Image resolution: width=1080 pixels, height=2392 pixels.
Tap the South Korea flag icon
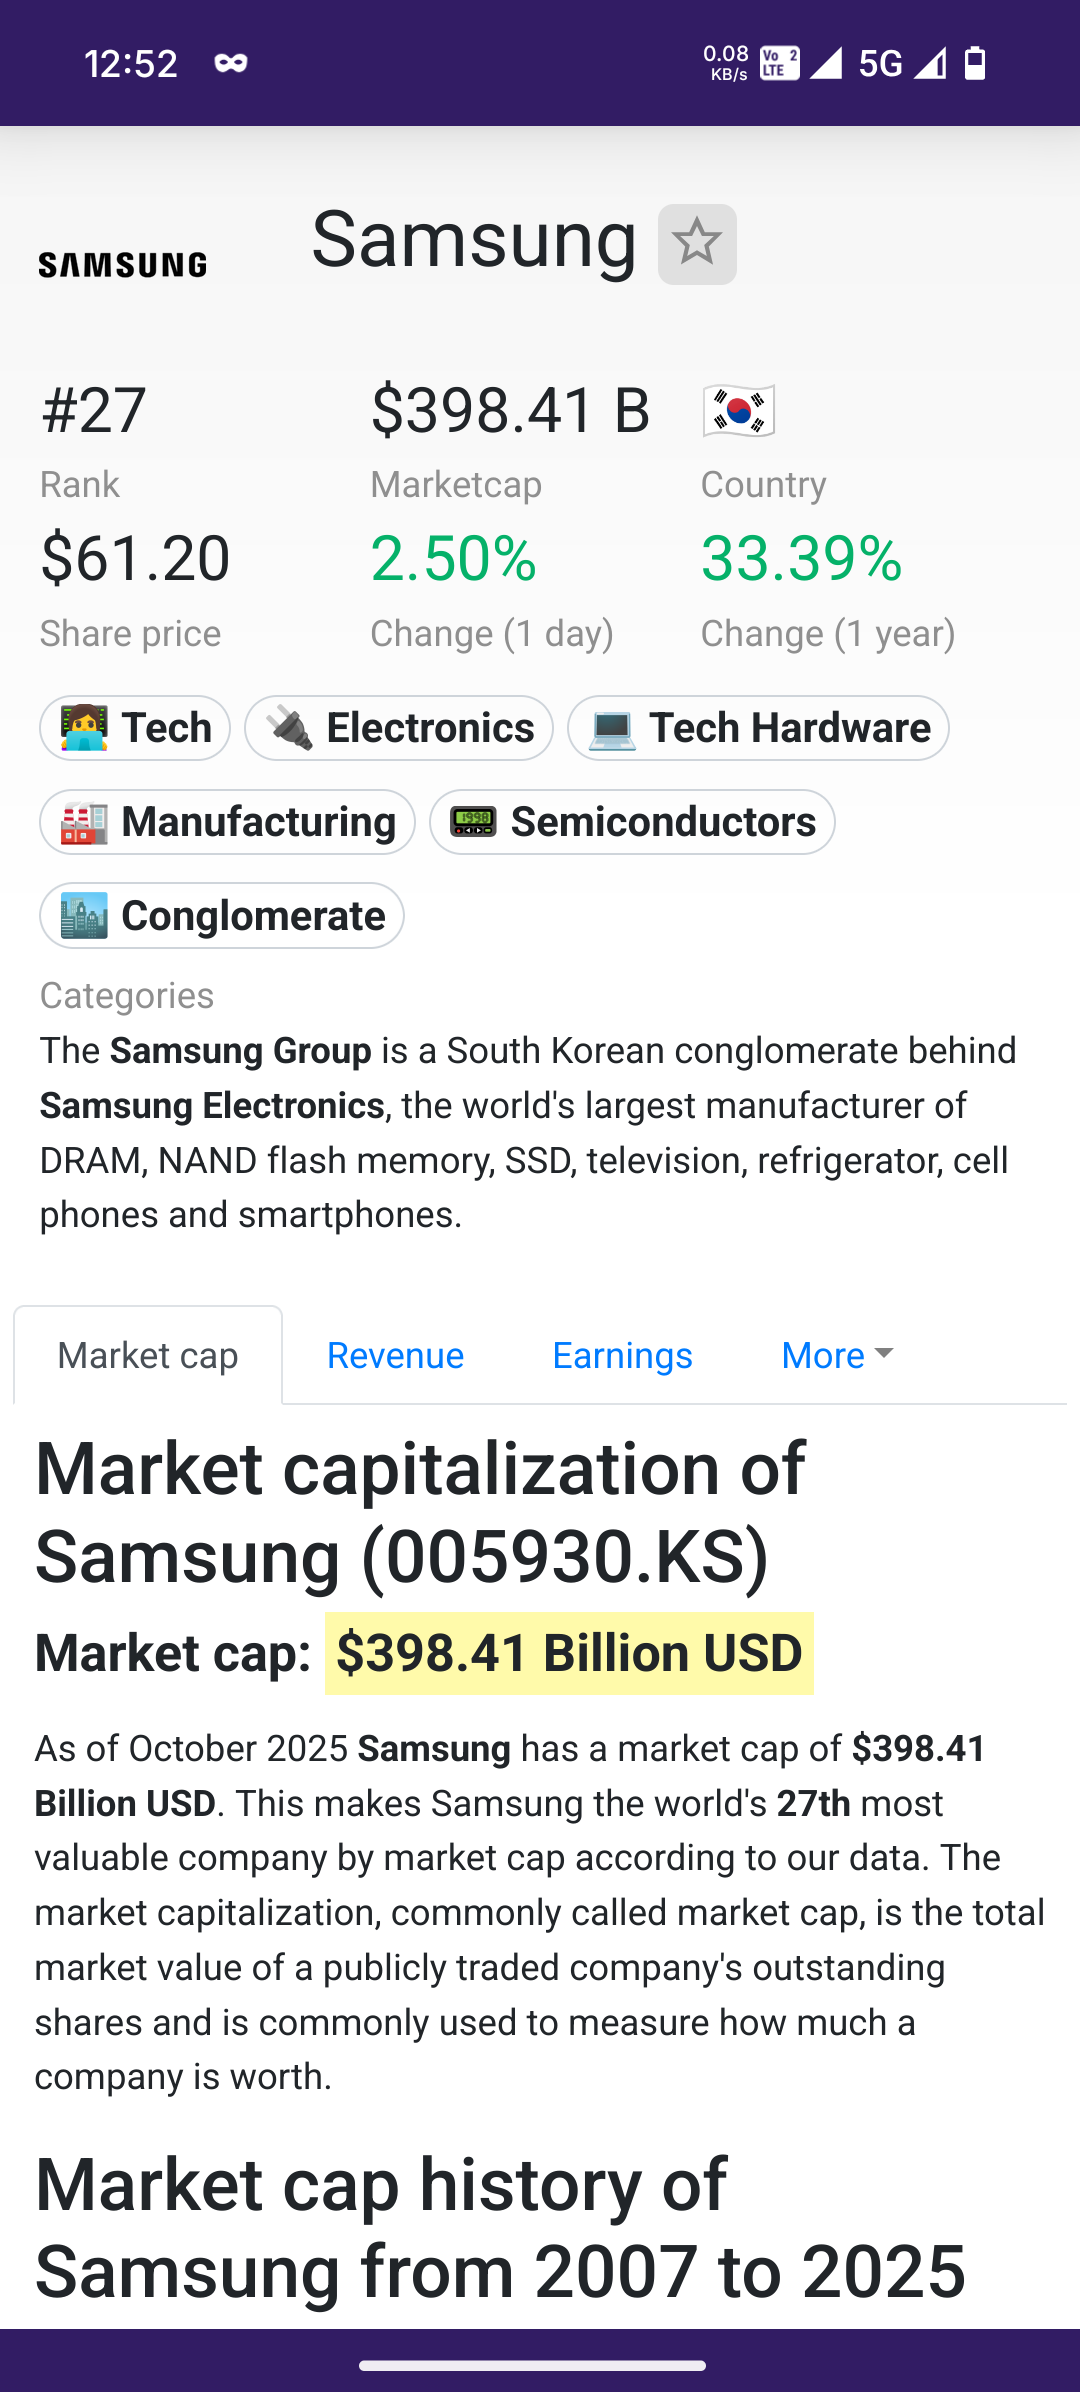click(x=739, y=411)
